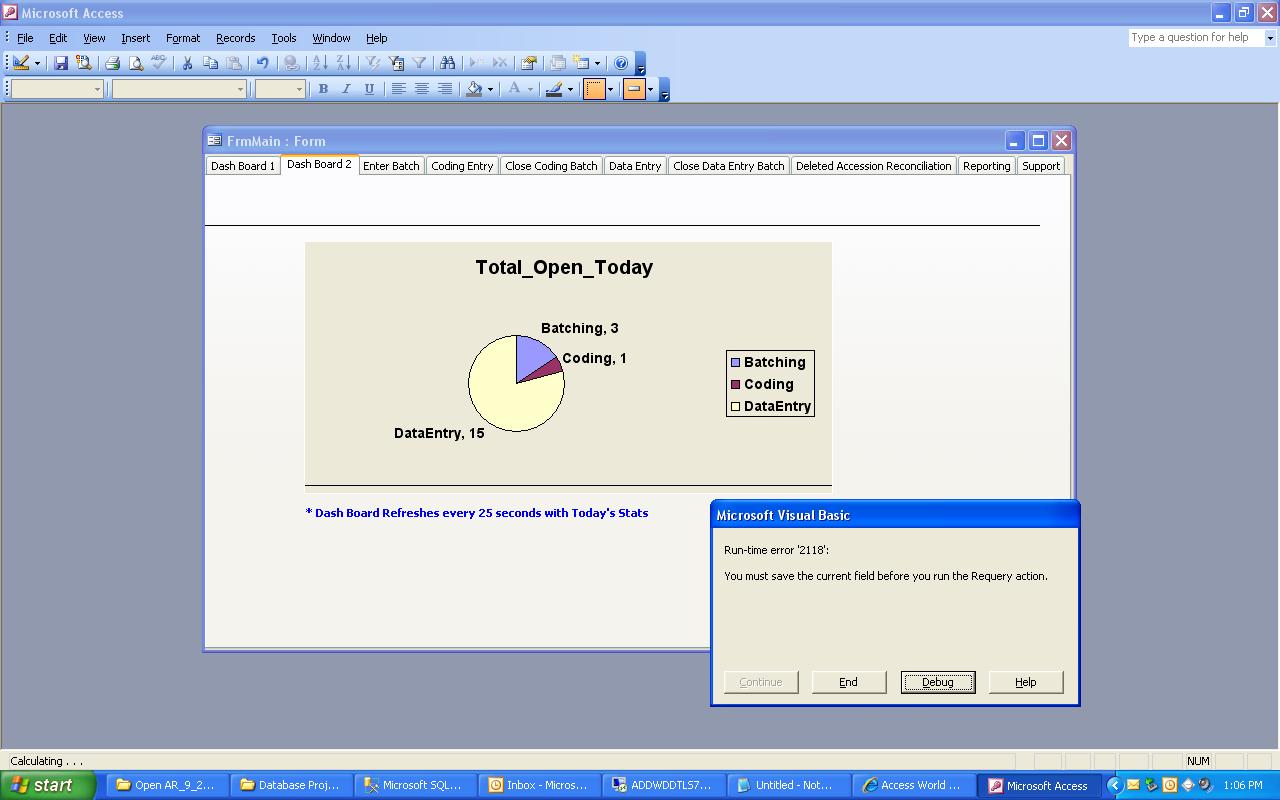Click the Total_Open_Today pie chart
The width and height of the screenshot is (1280, 800).
click(x=516, y=383)
